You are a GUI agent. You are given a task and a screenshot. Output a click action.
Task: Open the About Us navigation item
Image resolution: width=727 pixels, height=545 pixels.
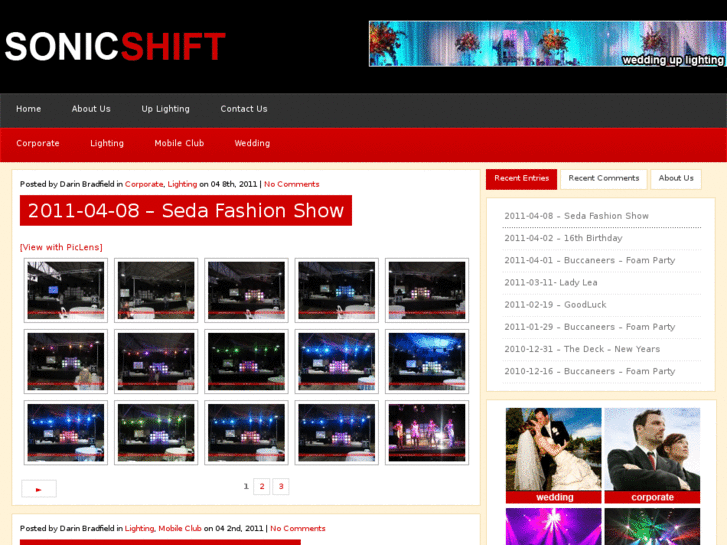pos(91,109)
